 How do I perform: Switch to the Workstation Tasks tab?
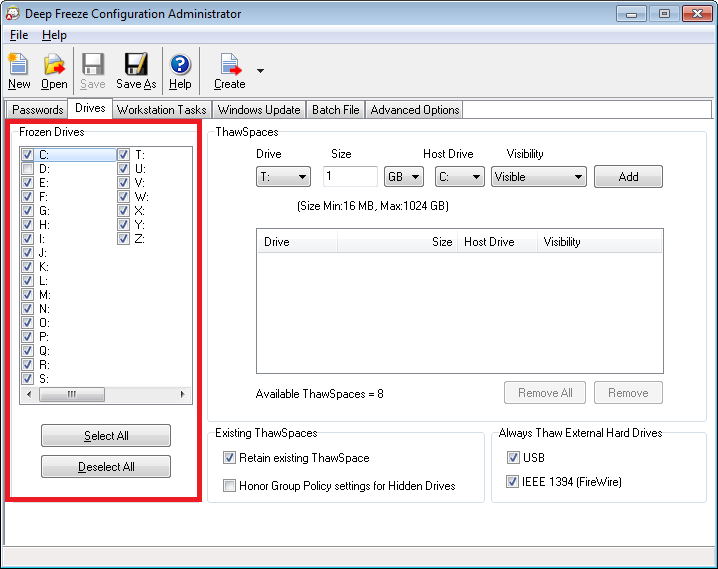click(x=161, y=110)
